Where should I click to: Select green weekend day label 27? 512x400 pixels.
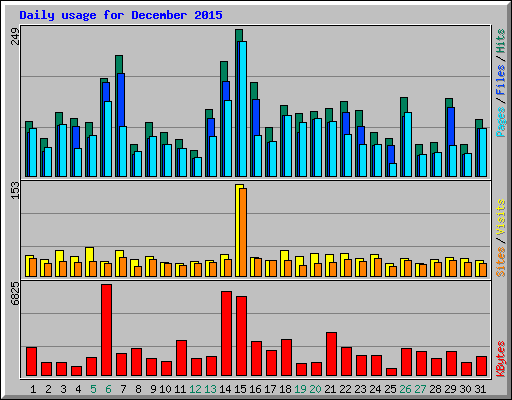[420, 389]
